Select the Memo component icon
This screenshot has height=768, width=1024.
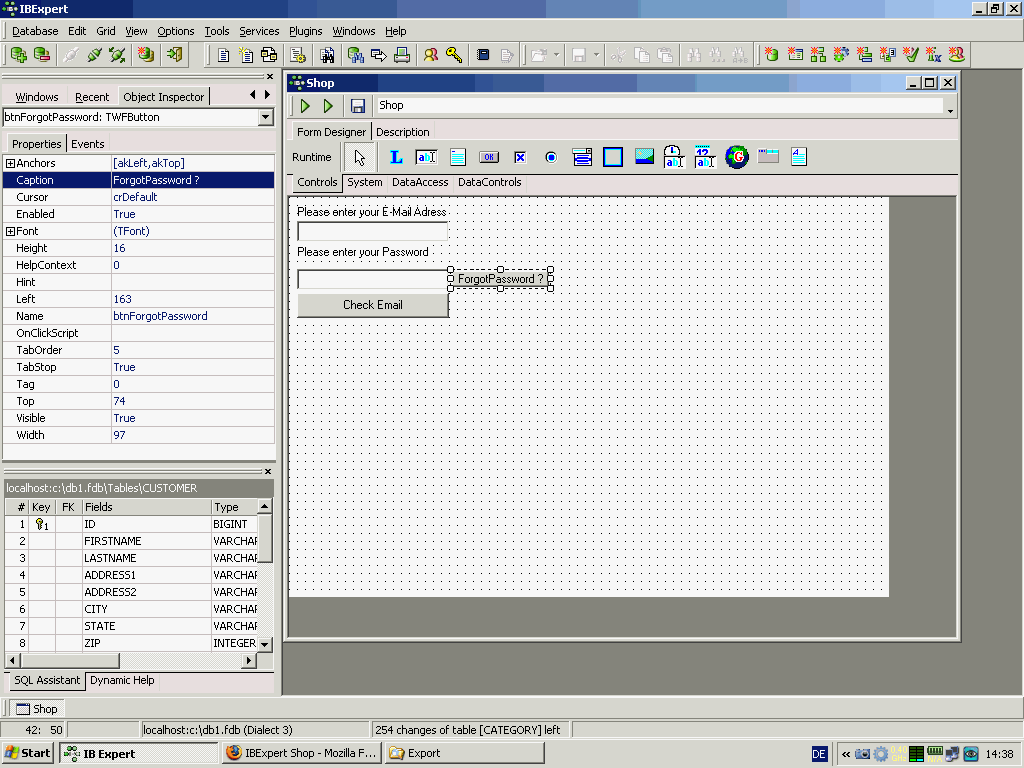(458, 157)
